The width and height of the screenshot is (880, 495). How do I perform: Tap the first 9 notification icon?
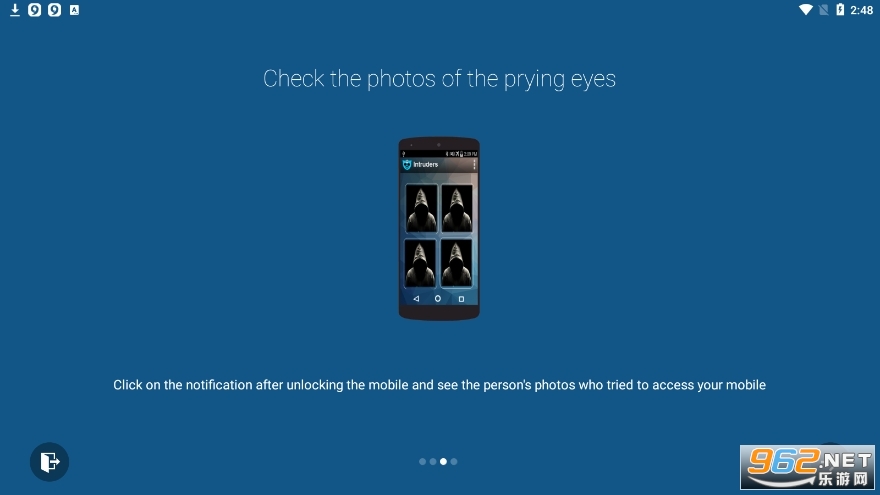35,10
